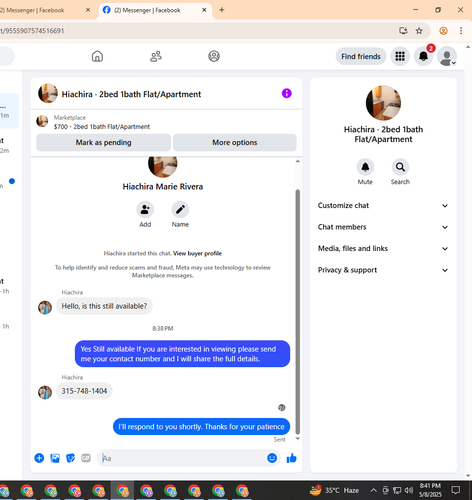Click the 315-748-1404 message bubble
The width and height of the screenshot is (472, 500).
coord(84,391)
